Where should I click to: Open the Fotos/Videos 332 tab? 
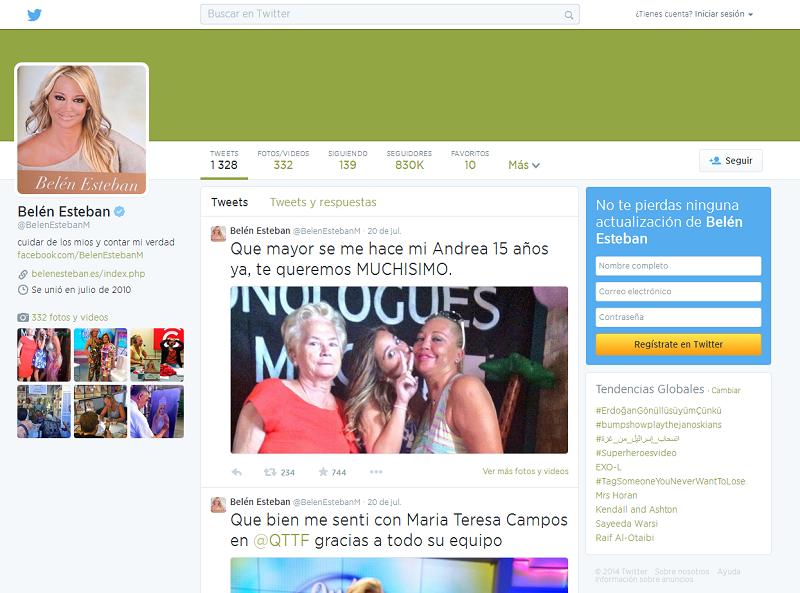(283, 160)
